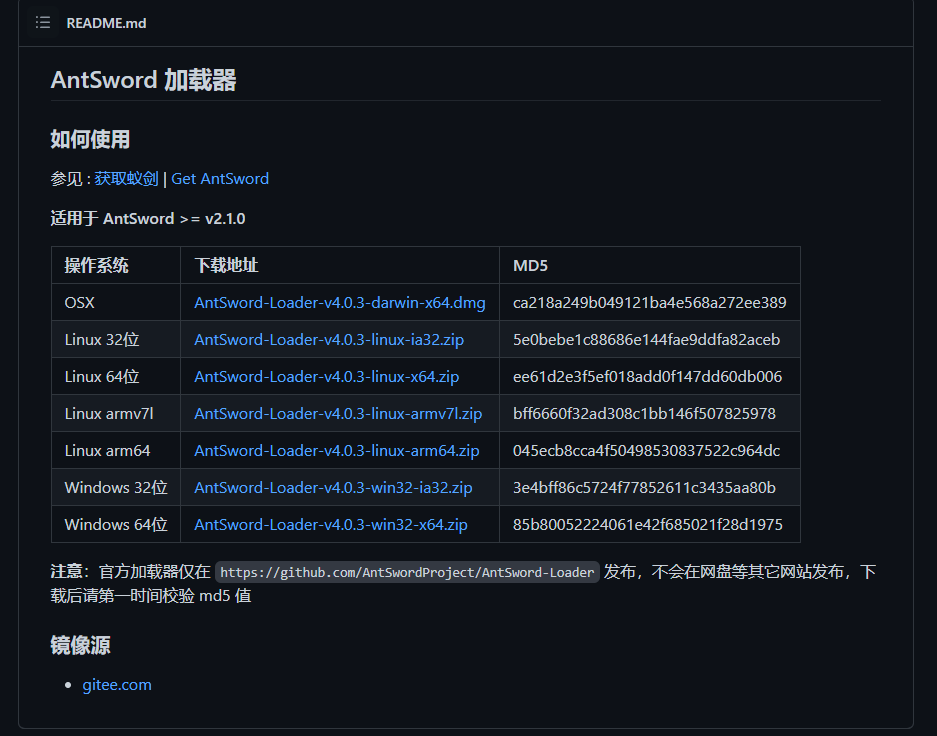937x736 pixels.
Task: Click the 下载地址 column header
Action: click(226, 266)
